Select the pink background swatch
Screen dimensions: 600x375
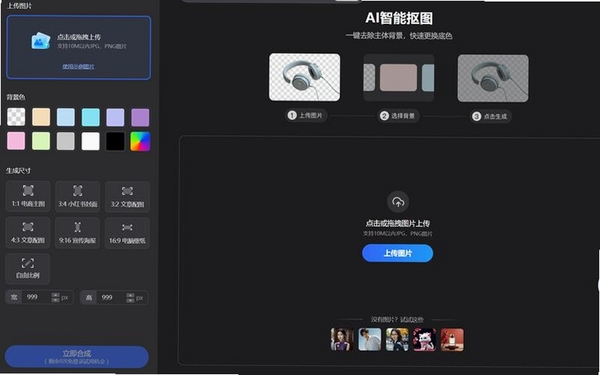point(16,141)
